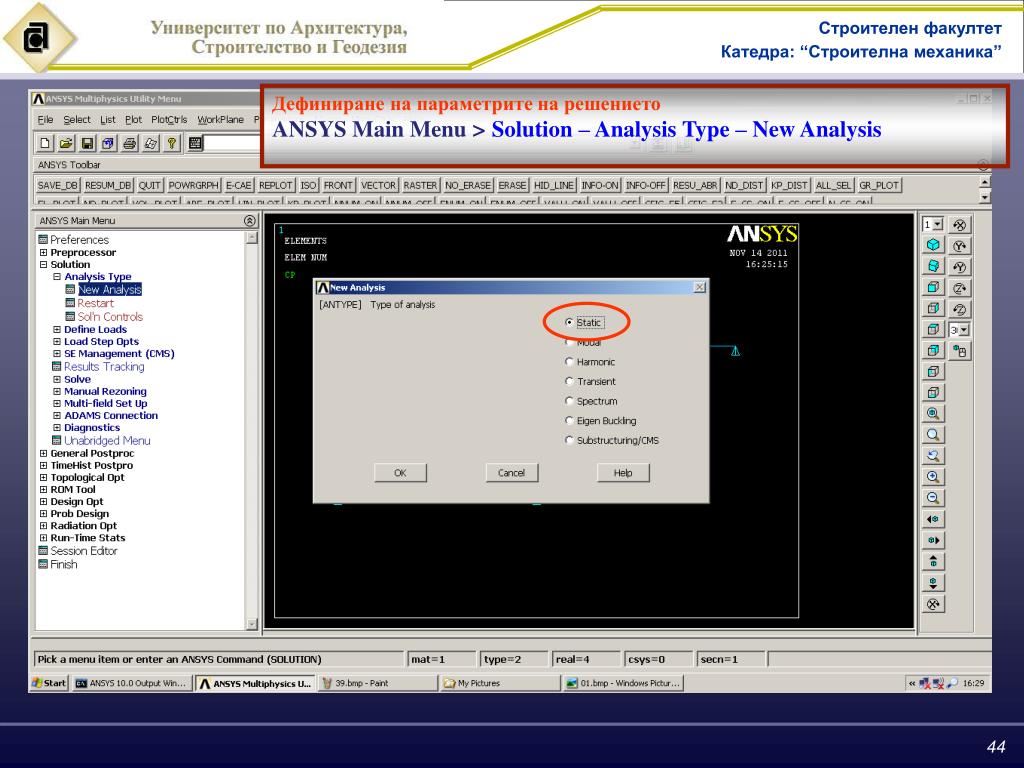
Task: Collapse the Solution tree node
Action: tap(43, 264)
